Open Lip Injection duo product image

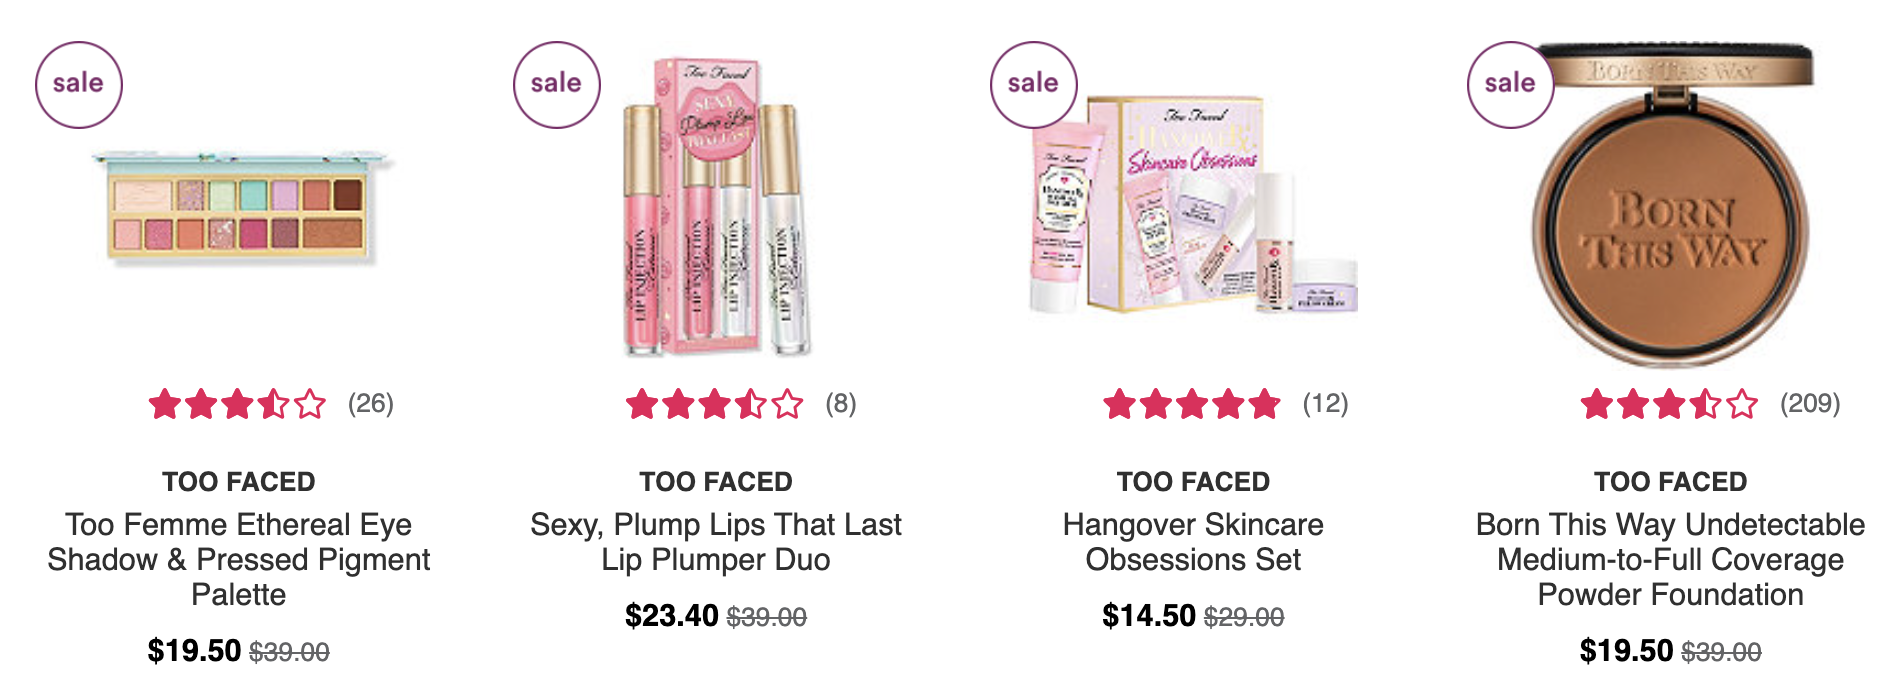click(x=716, y=207)
